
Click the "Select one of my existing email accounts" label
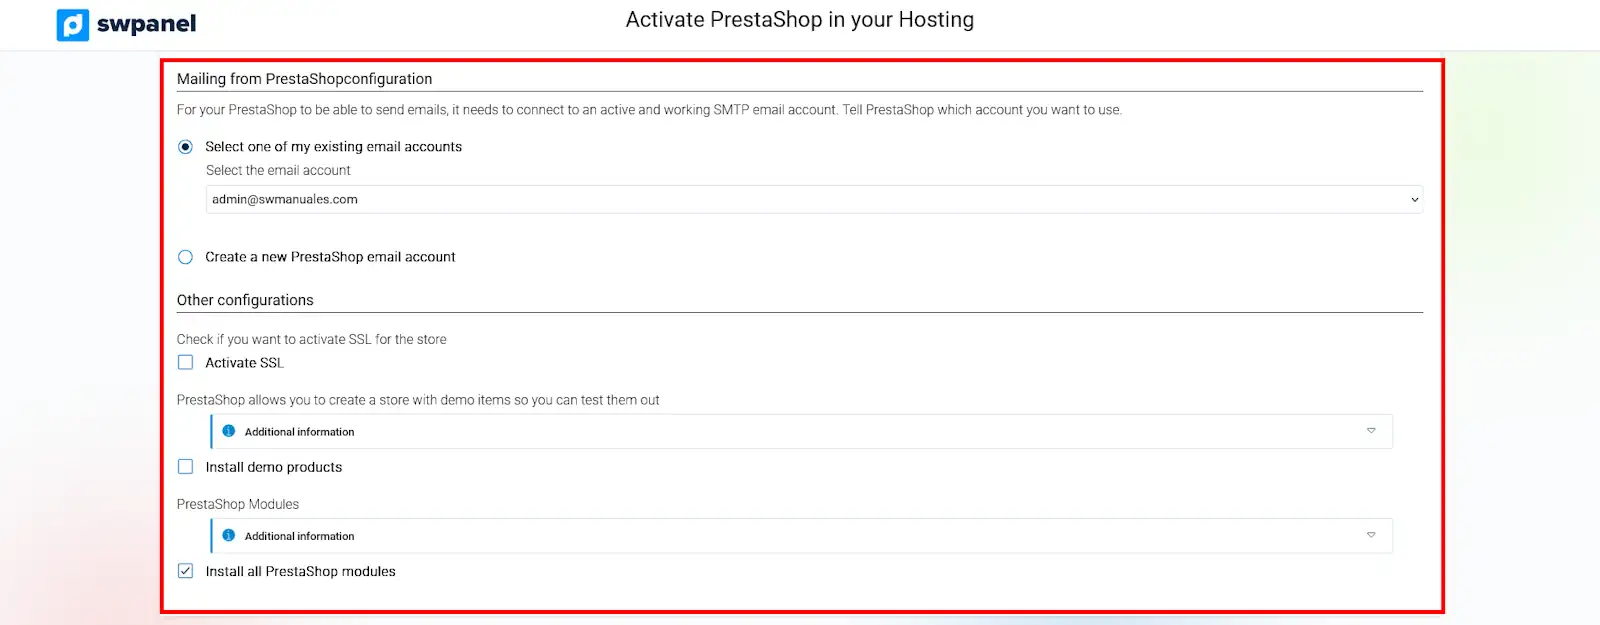pyautogui.click(x=333, y=147)
